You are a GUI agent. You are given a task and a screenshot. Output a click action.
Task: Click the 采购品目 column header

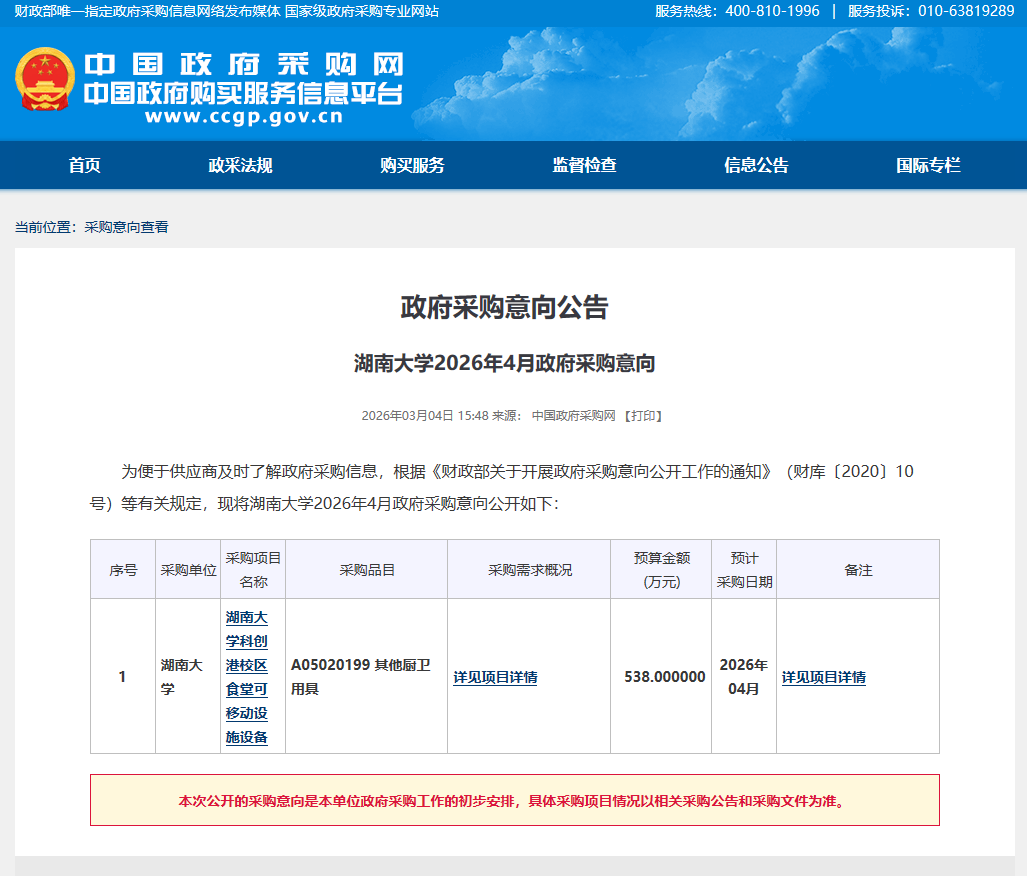click(x=367, y=570)
